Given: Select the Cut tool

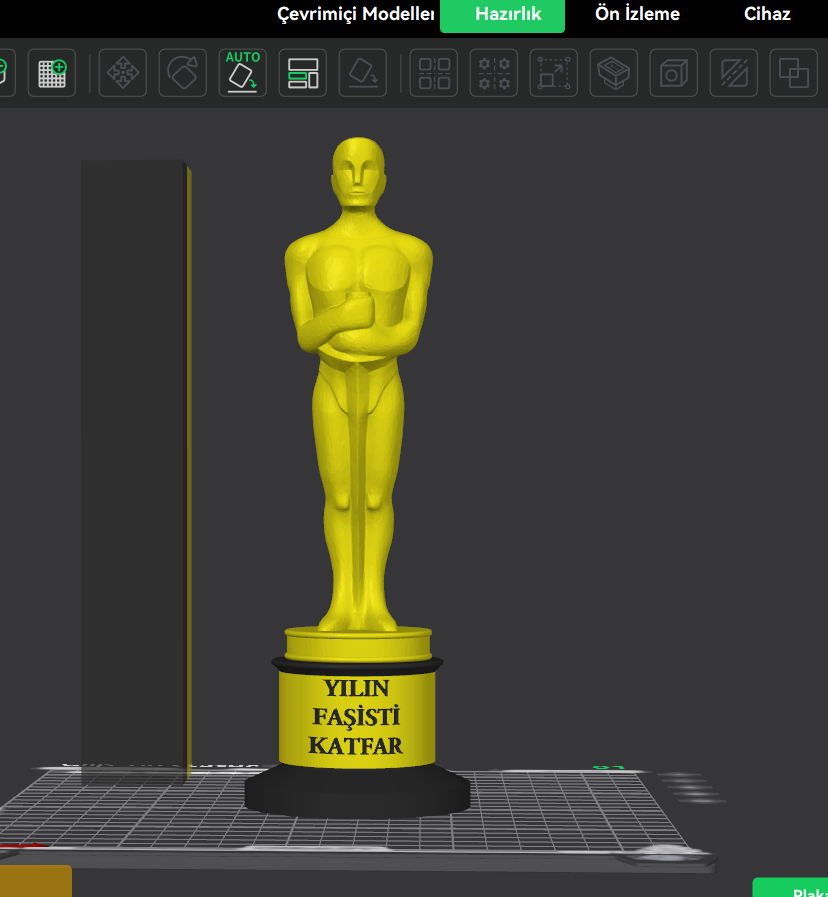Looking at the screenshot, I should pyautogui.click(x=734, y=73).
